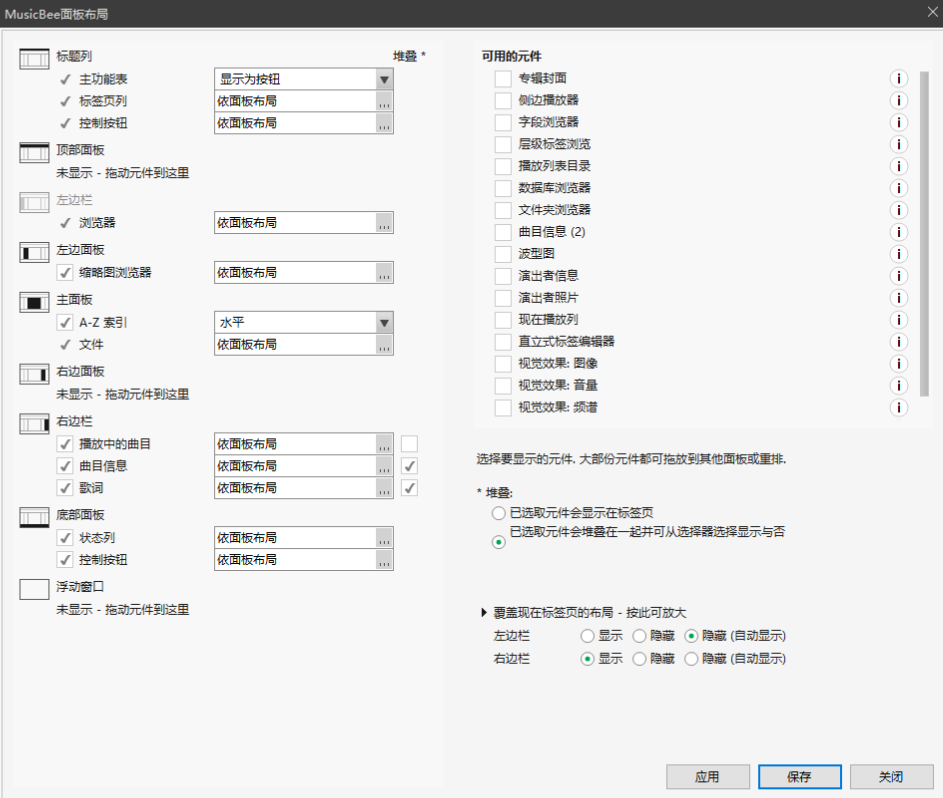Click the 现在播放列 element label
The height and width of the screenshot is (798, 943).
[548, 320]
